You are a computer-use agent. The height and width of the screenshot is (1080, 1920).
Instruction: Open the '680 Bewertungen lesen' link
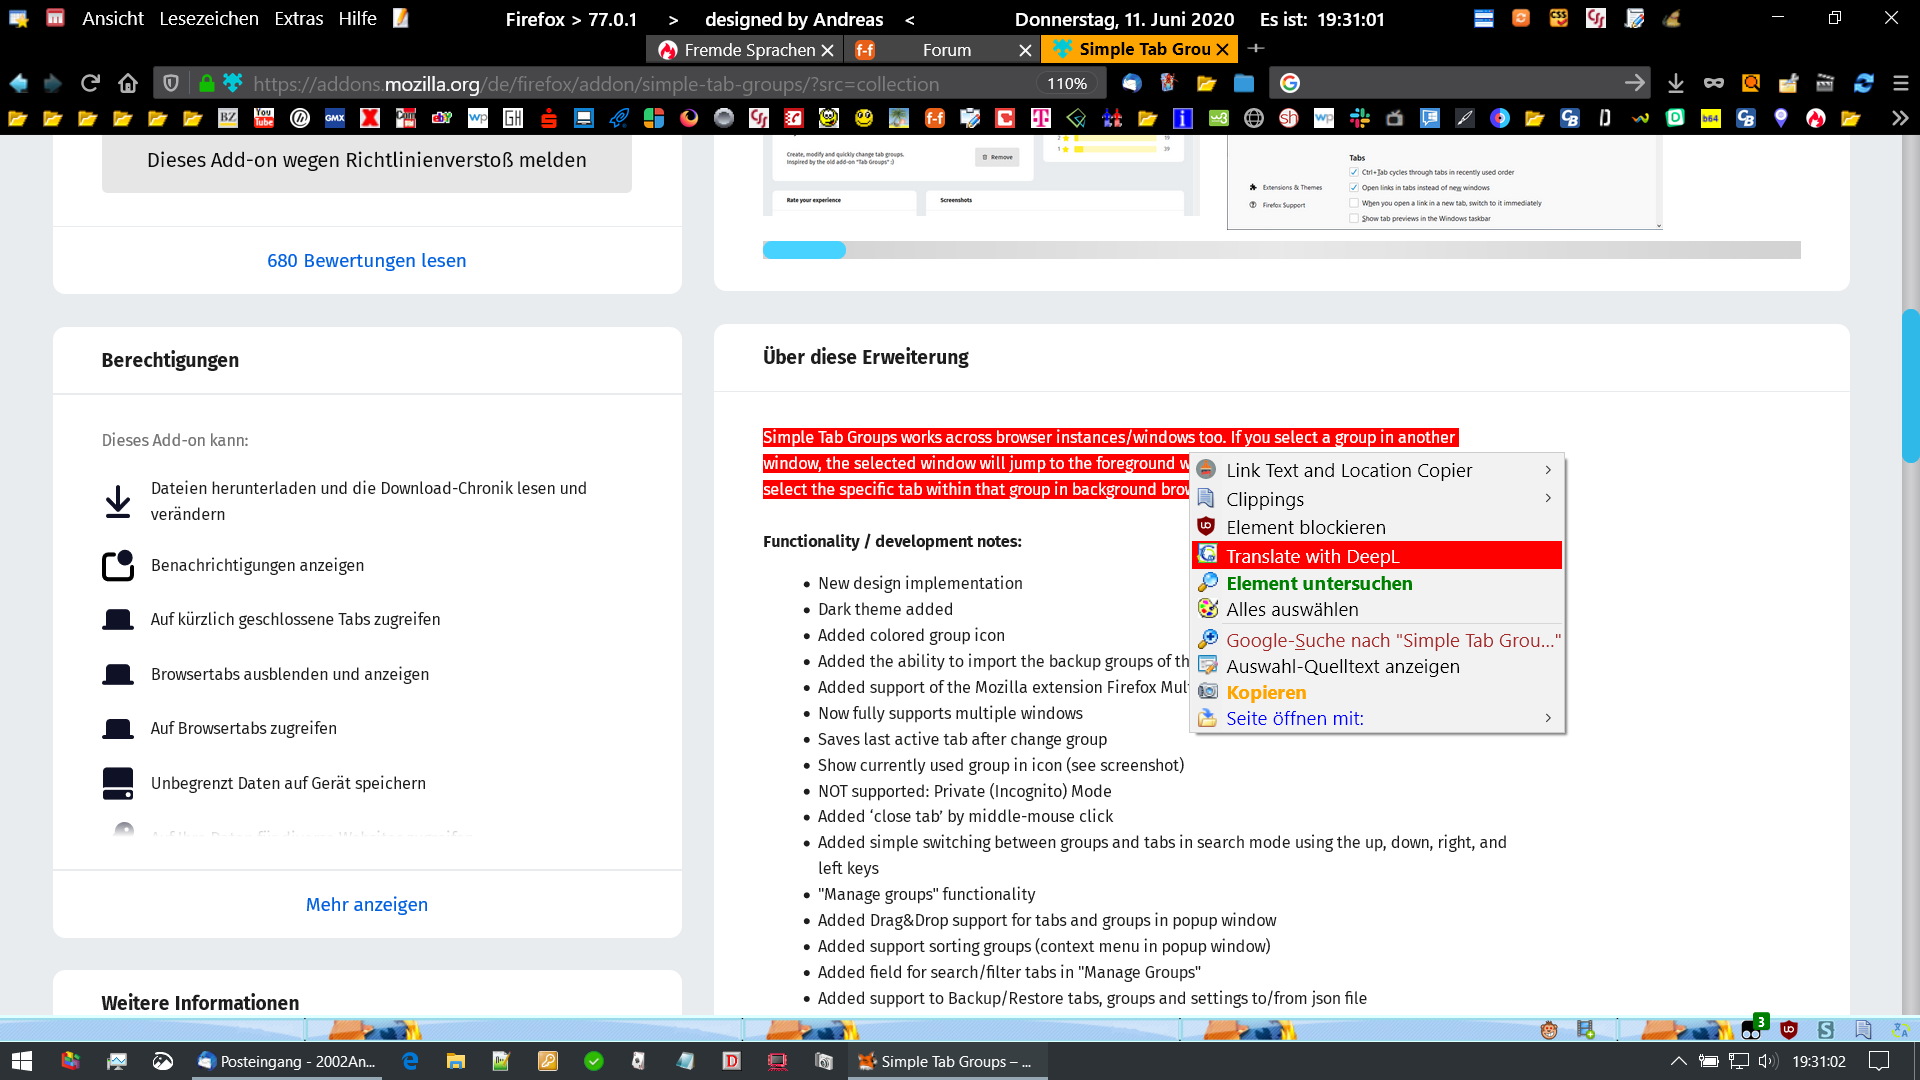coord(366,260)
